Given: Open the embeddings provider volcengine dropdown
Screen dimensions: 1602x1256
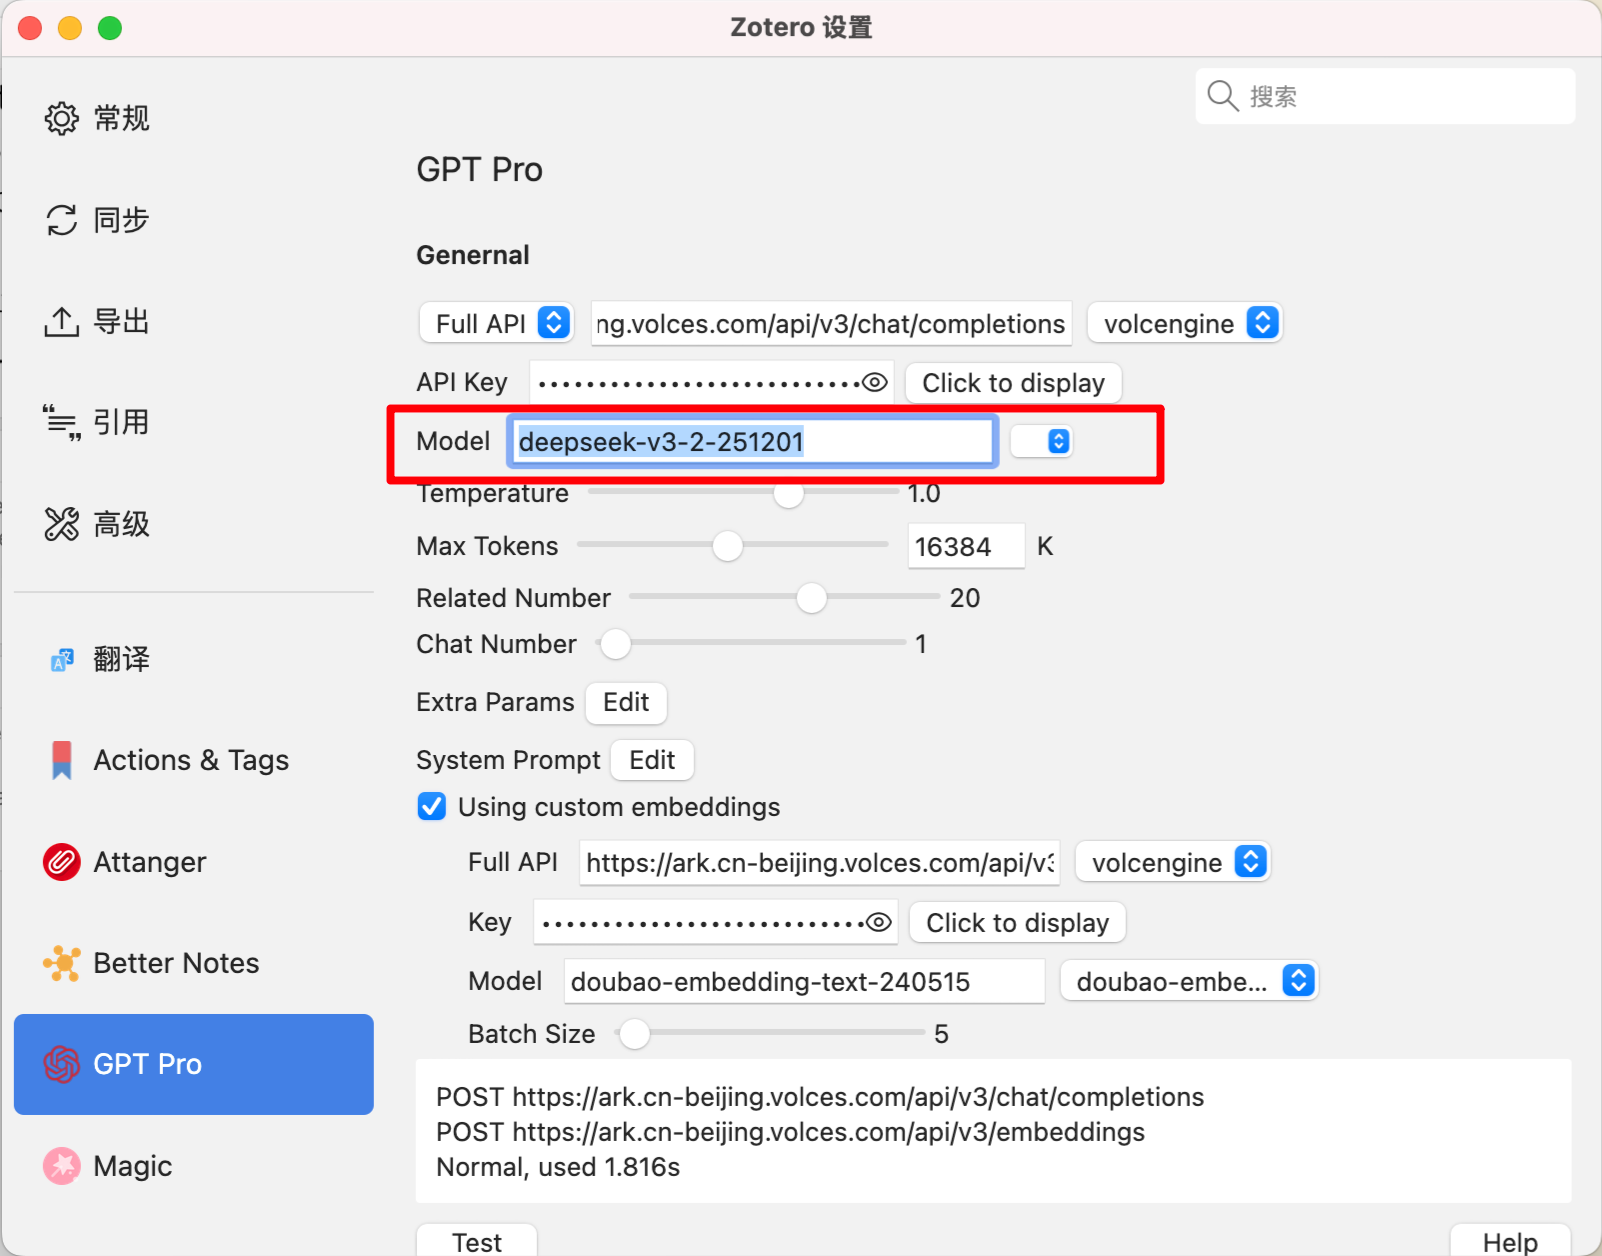Looking at the screenshot, I should pyautogui.click(x=1173, y=862).
